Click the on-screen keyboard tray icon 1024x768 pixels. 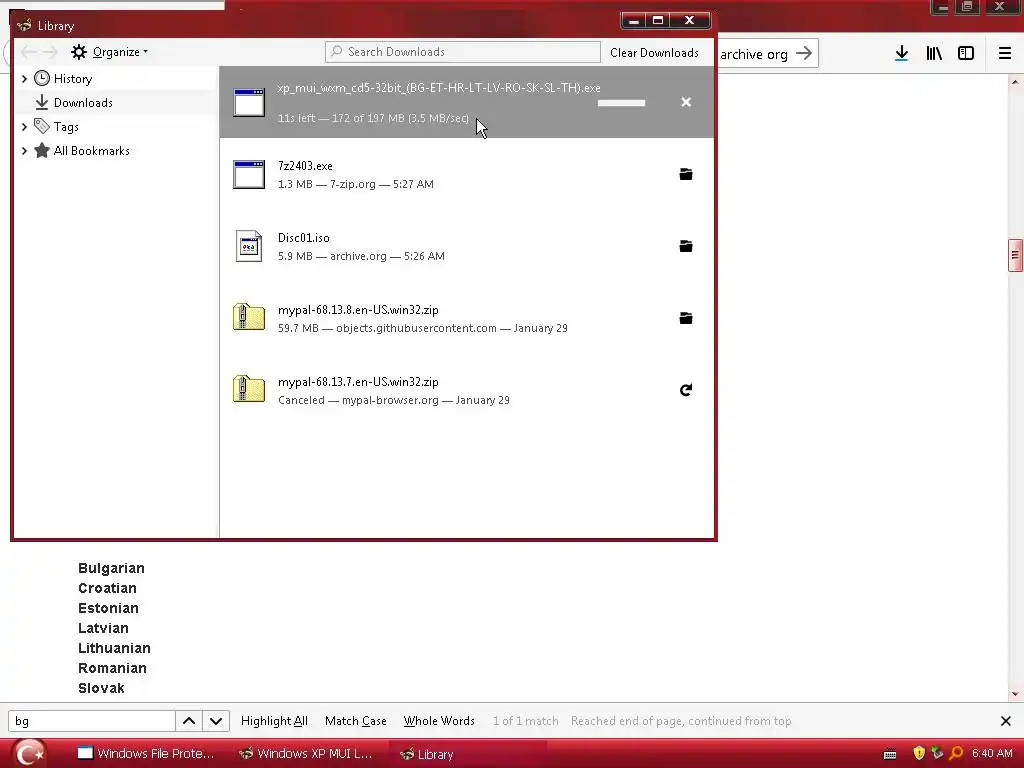[890, 754]
